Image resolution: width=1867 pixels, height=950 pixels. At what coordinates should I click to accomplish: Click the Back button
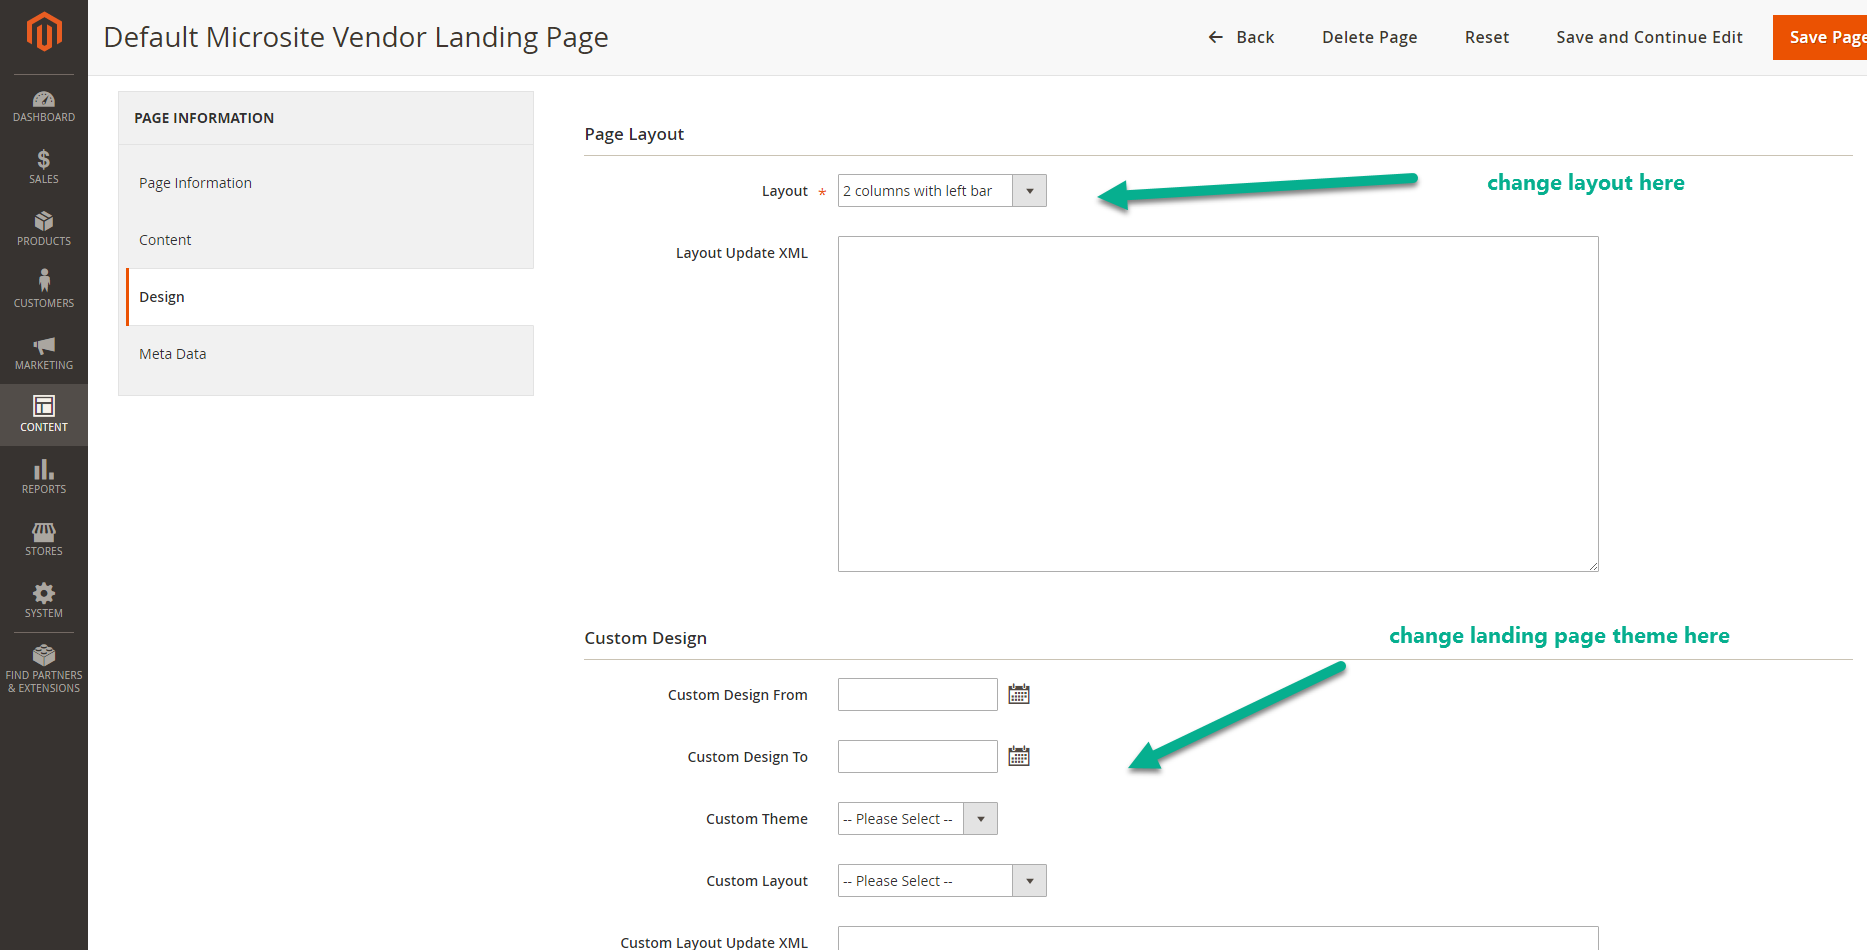point(1241,37)
